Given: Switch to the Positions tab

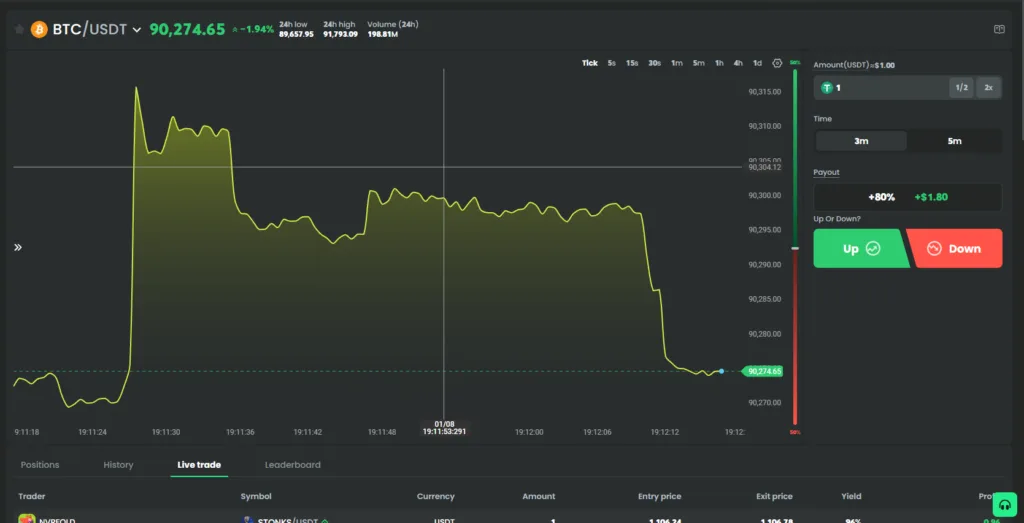Looking at the screenshot, I should tap(40, 465).
